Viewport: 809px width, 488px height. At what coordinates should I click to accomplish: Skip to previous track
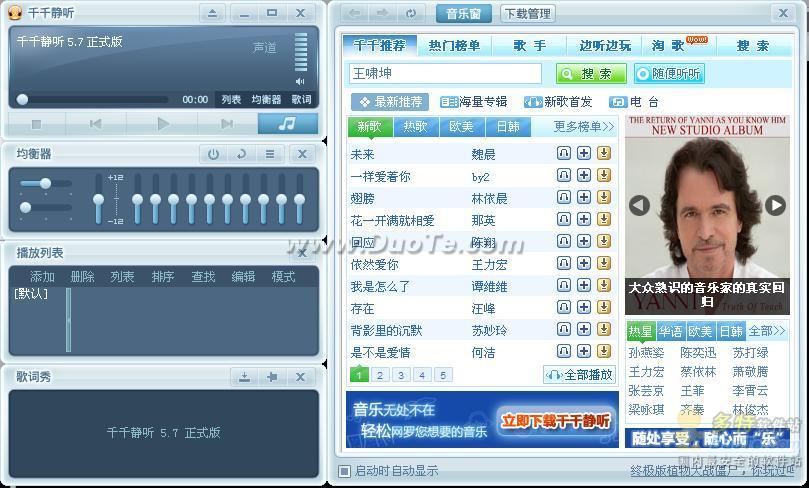95,124
